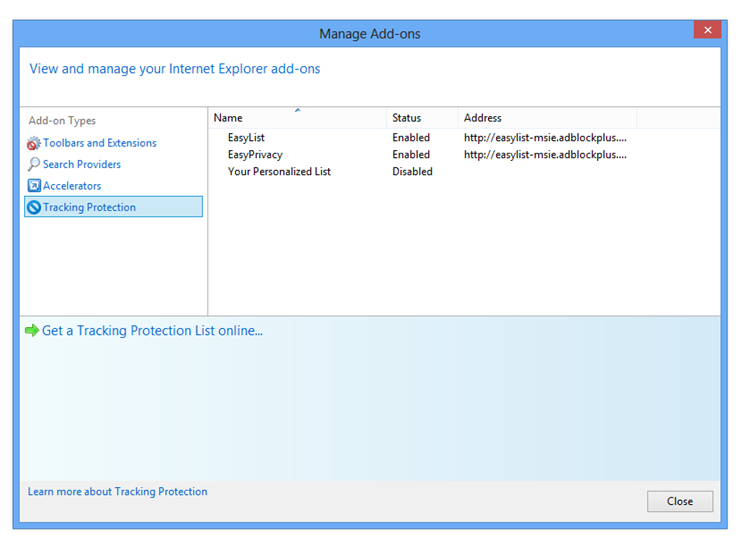742x539 pixels.
Task: Sort list by Address column header
Action: pos(548,118)
